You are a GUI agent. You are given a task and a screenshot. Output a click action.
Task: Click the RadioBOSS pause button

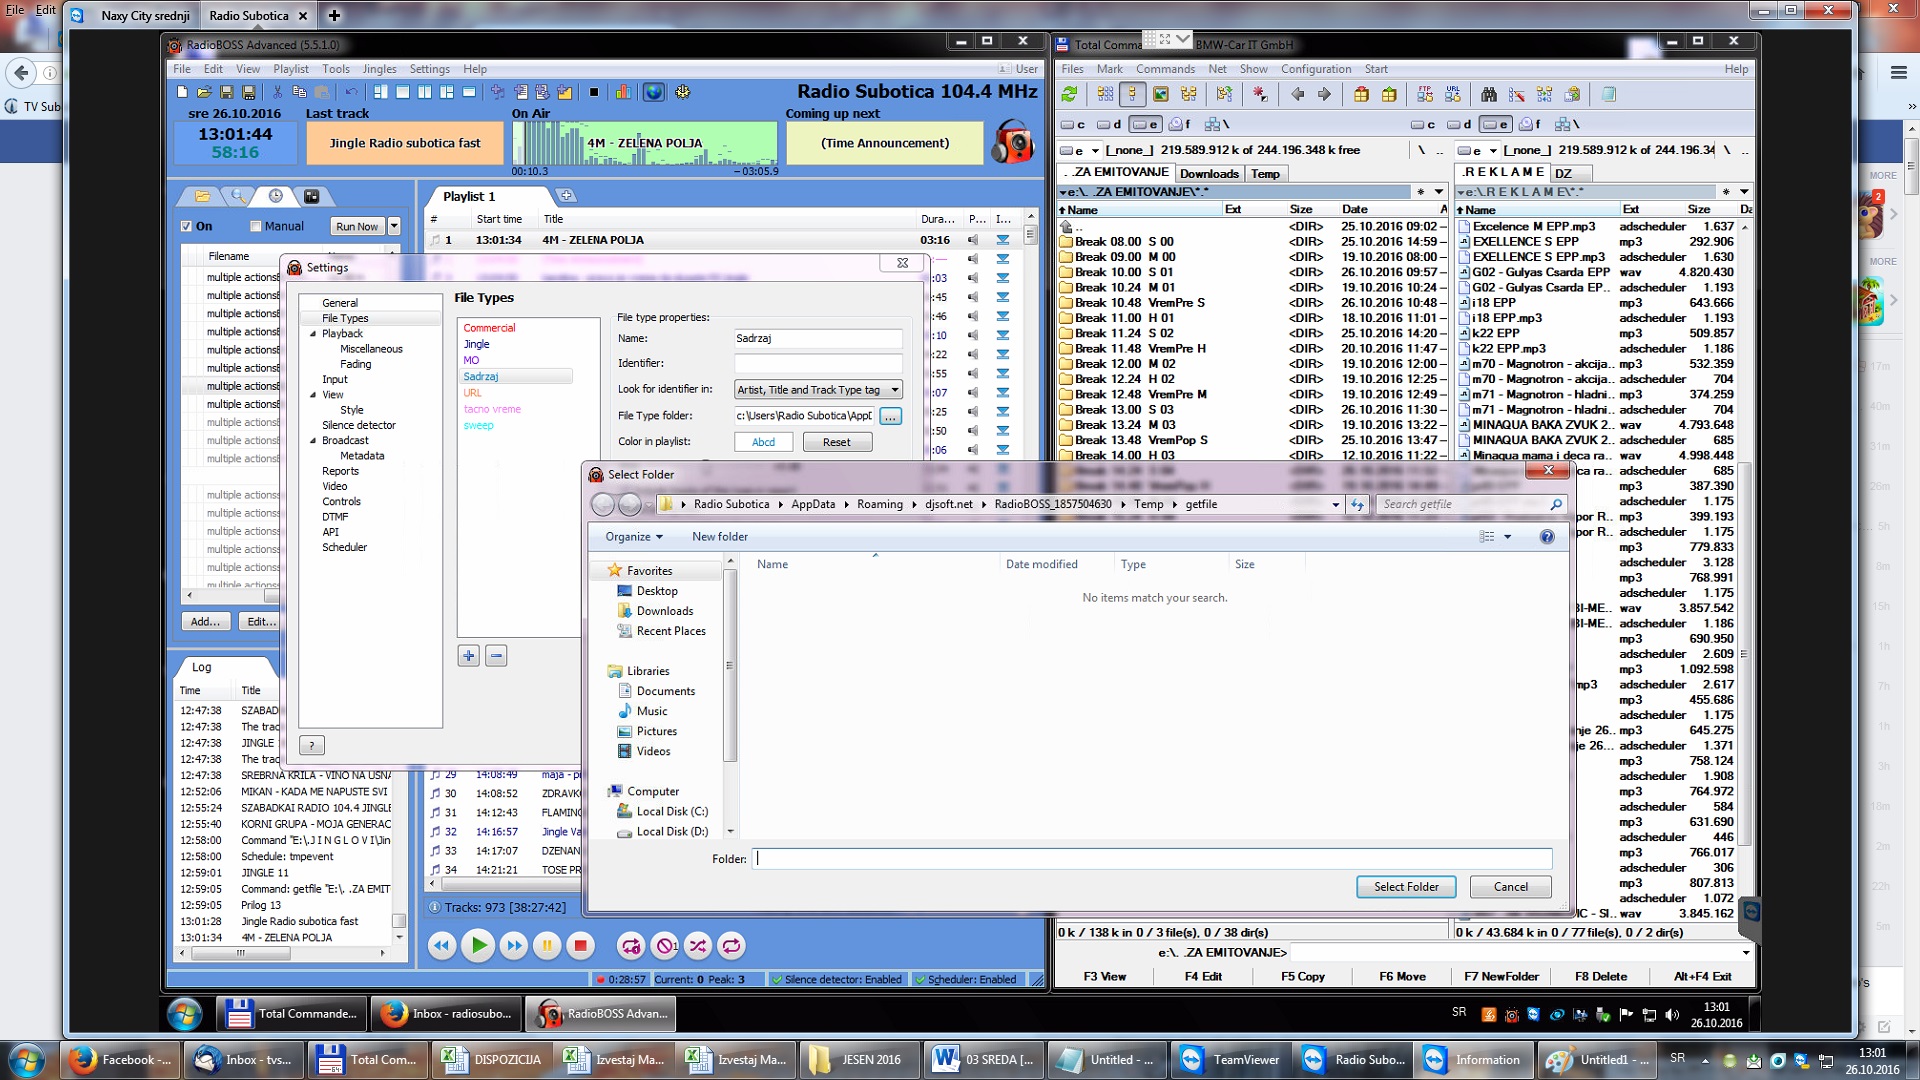click(x=547, y=945)
